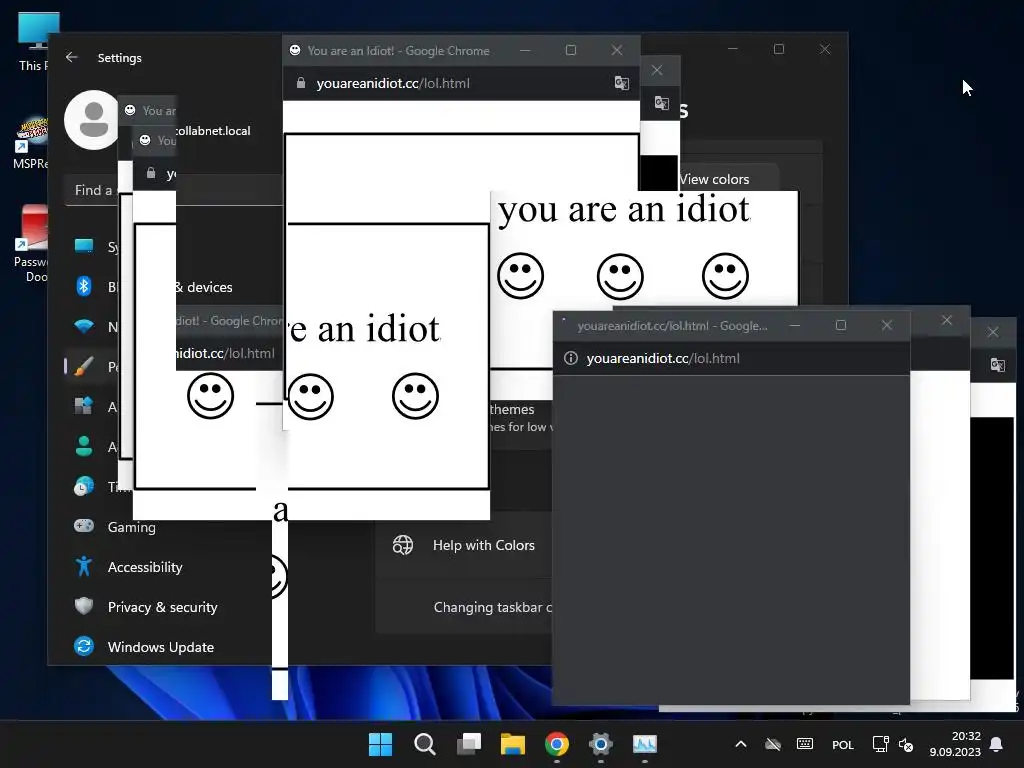Click translate icon in far right Chrome window
Image resolution: width=1024 pixels, height=768 pixels.
click(x=997, y=364)
